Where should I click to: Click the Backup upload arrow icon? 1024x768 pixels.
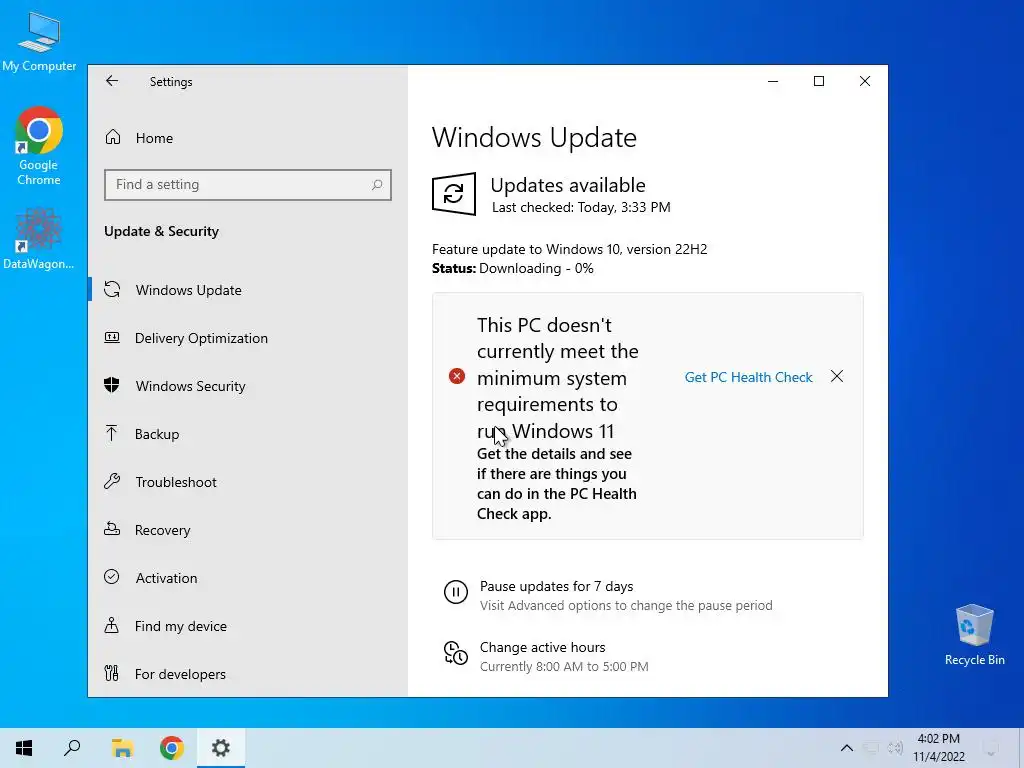click(112, 433)
